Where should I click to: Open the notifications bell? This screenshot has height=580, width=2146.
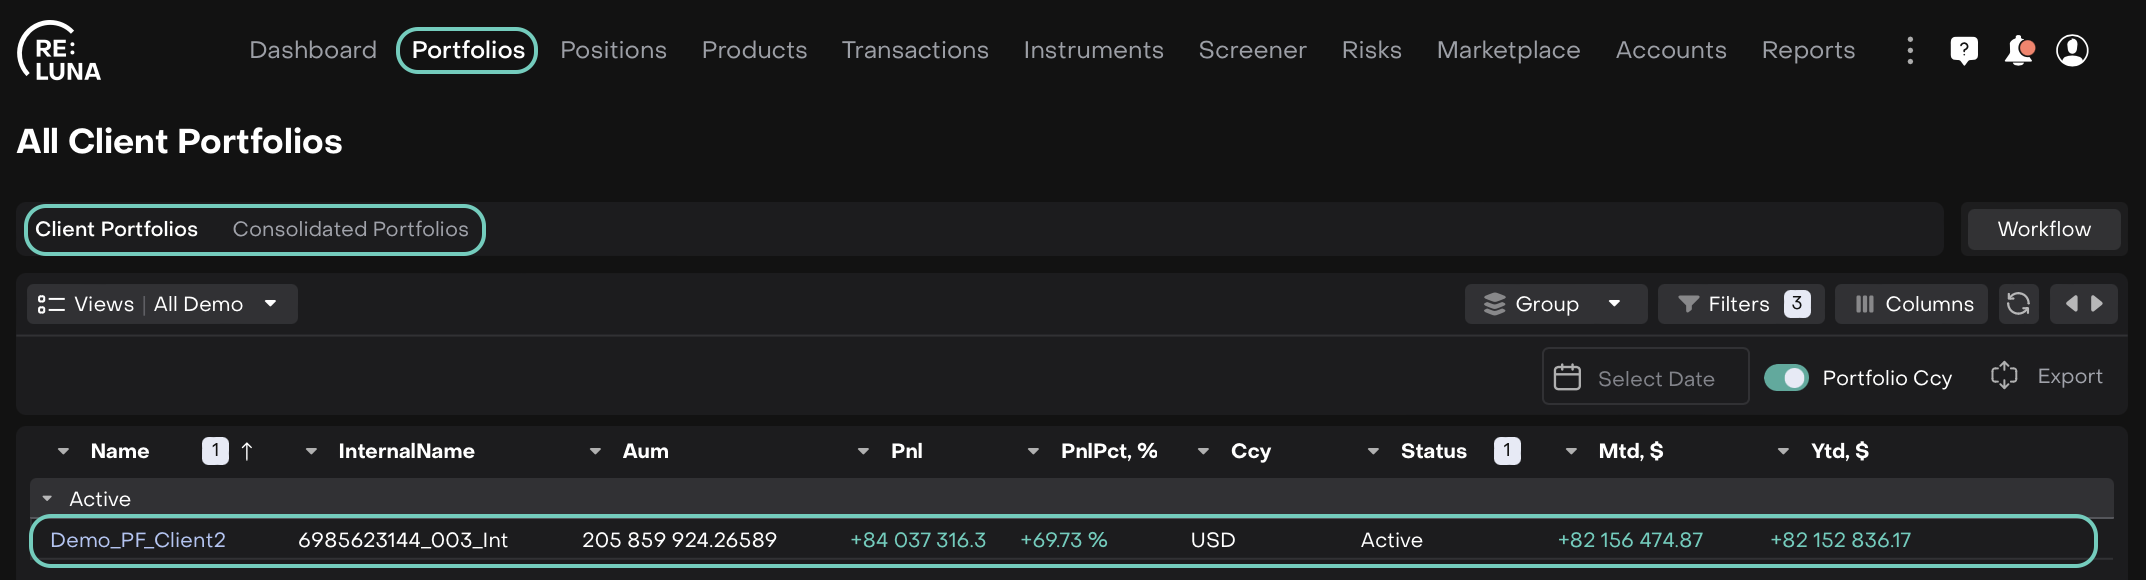point(2019,50)
